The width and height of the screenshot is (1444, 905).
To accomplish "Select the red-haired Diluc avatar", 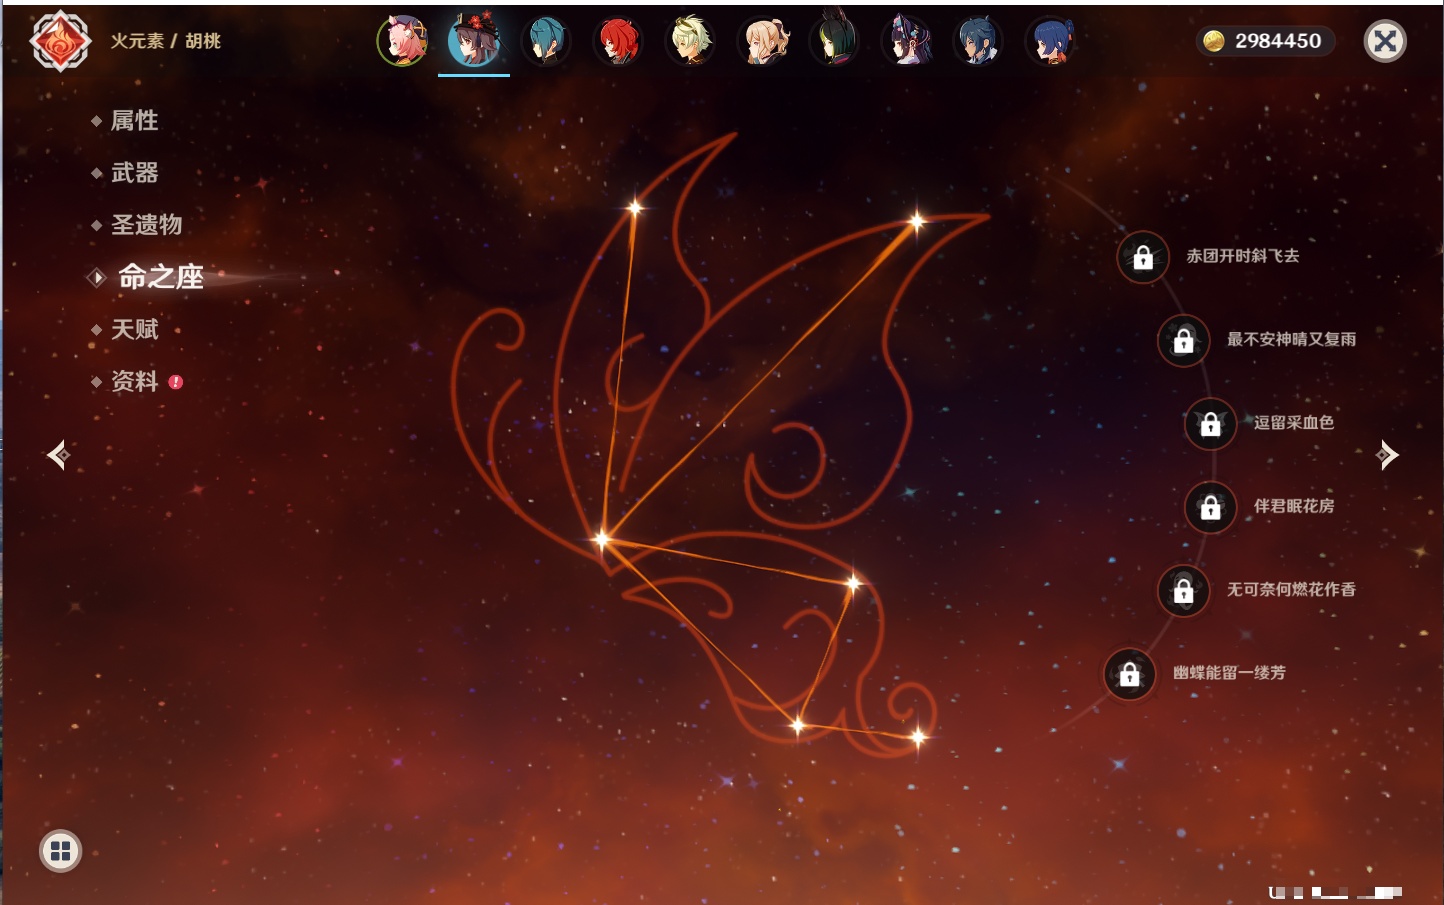I will point(618,42).
